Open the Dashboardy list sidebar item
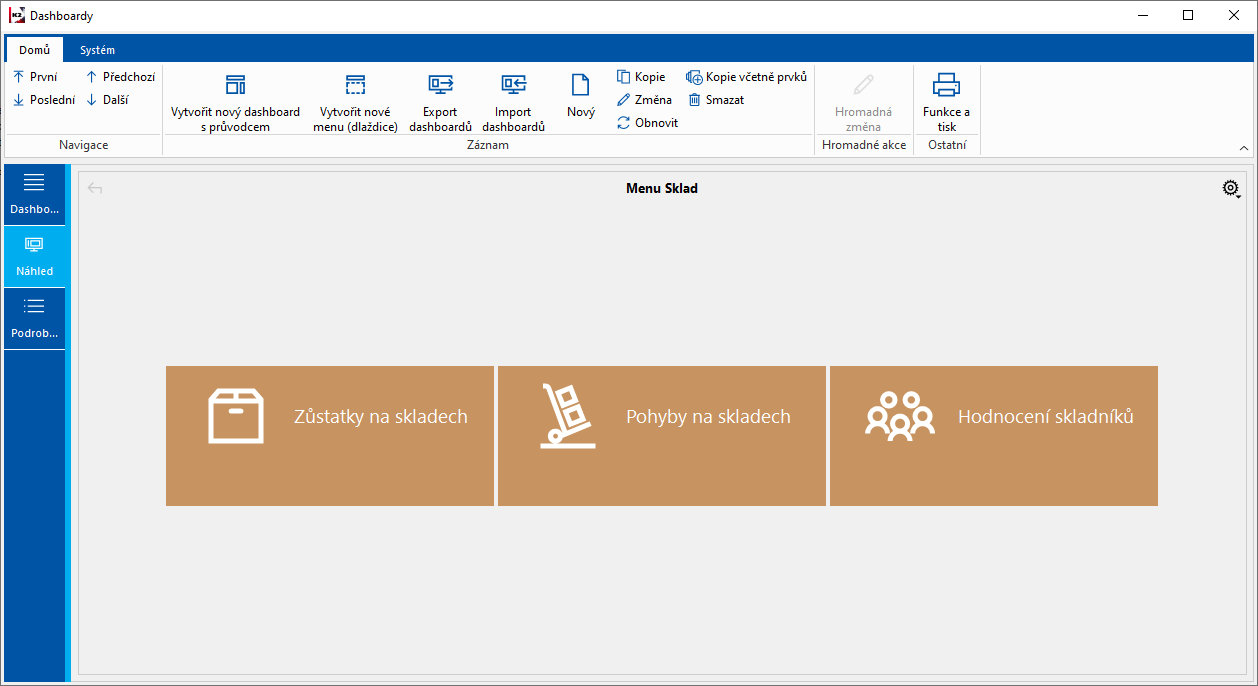The width and height of the screenshot is (1258, 686). pyautogui.click(x=35, y=195)
